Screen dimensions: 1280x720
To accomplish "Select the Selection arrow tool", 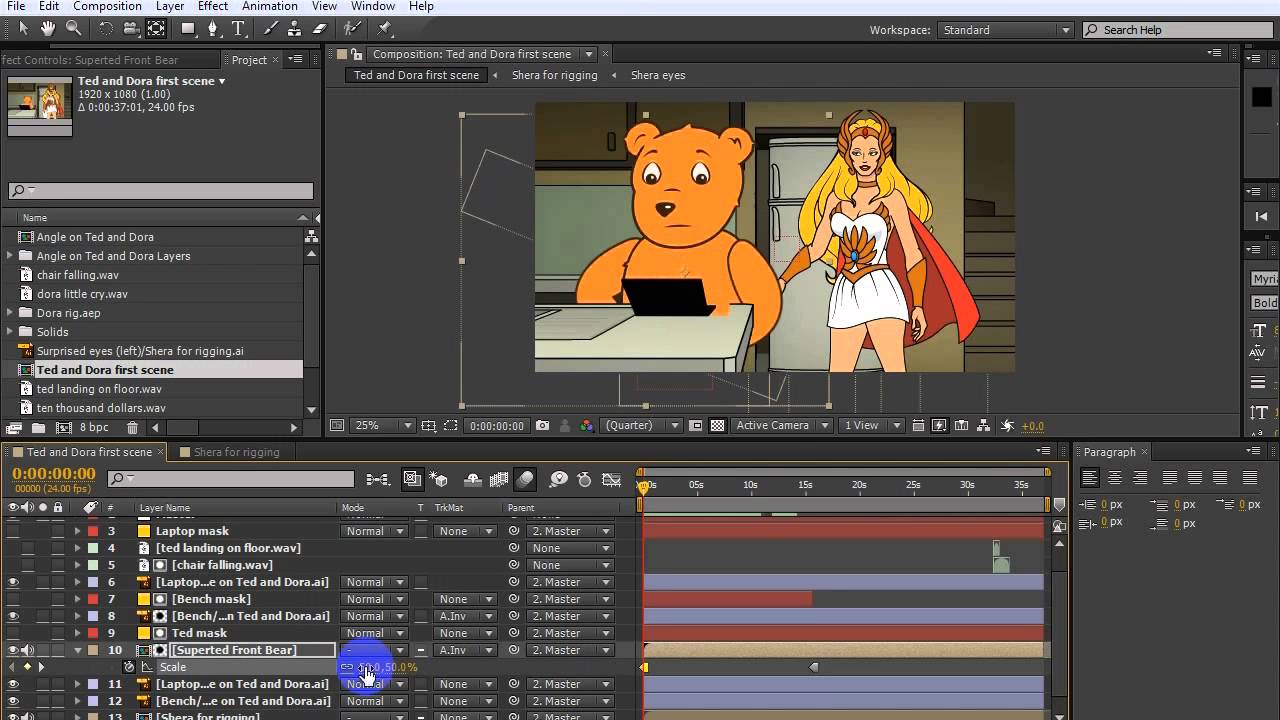I will pos(24,29).
